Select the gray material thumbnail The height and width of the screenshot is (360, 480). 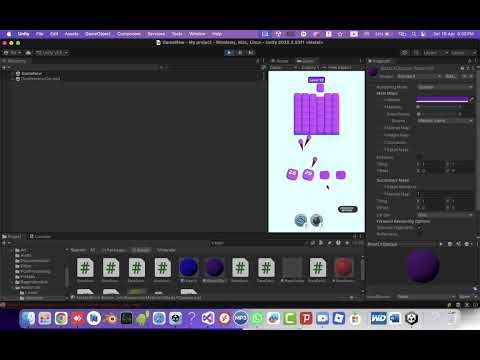292,267
